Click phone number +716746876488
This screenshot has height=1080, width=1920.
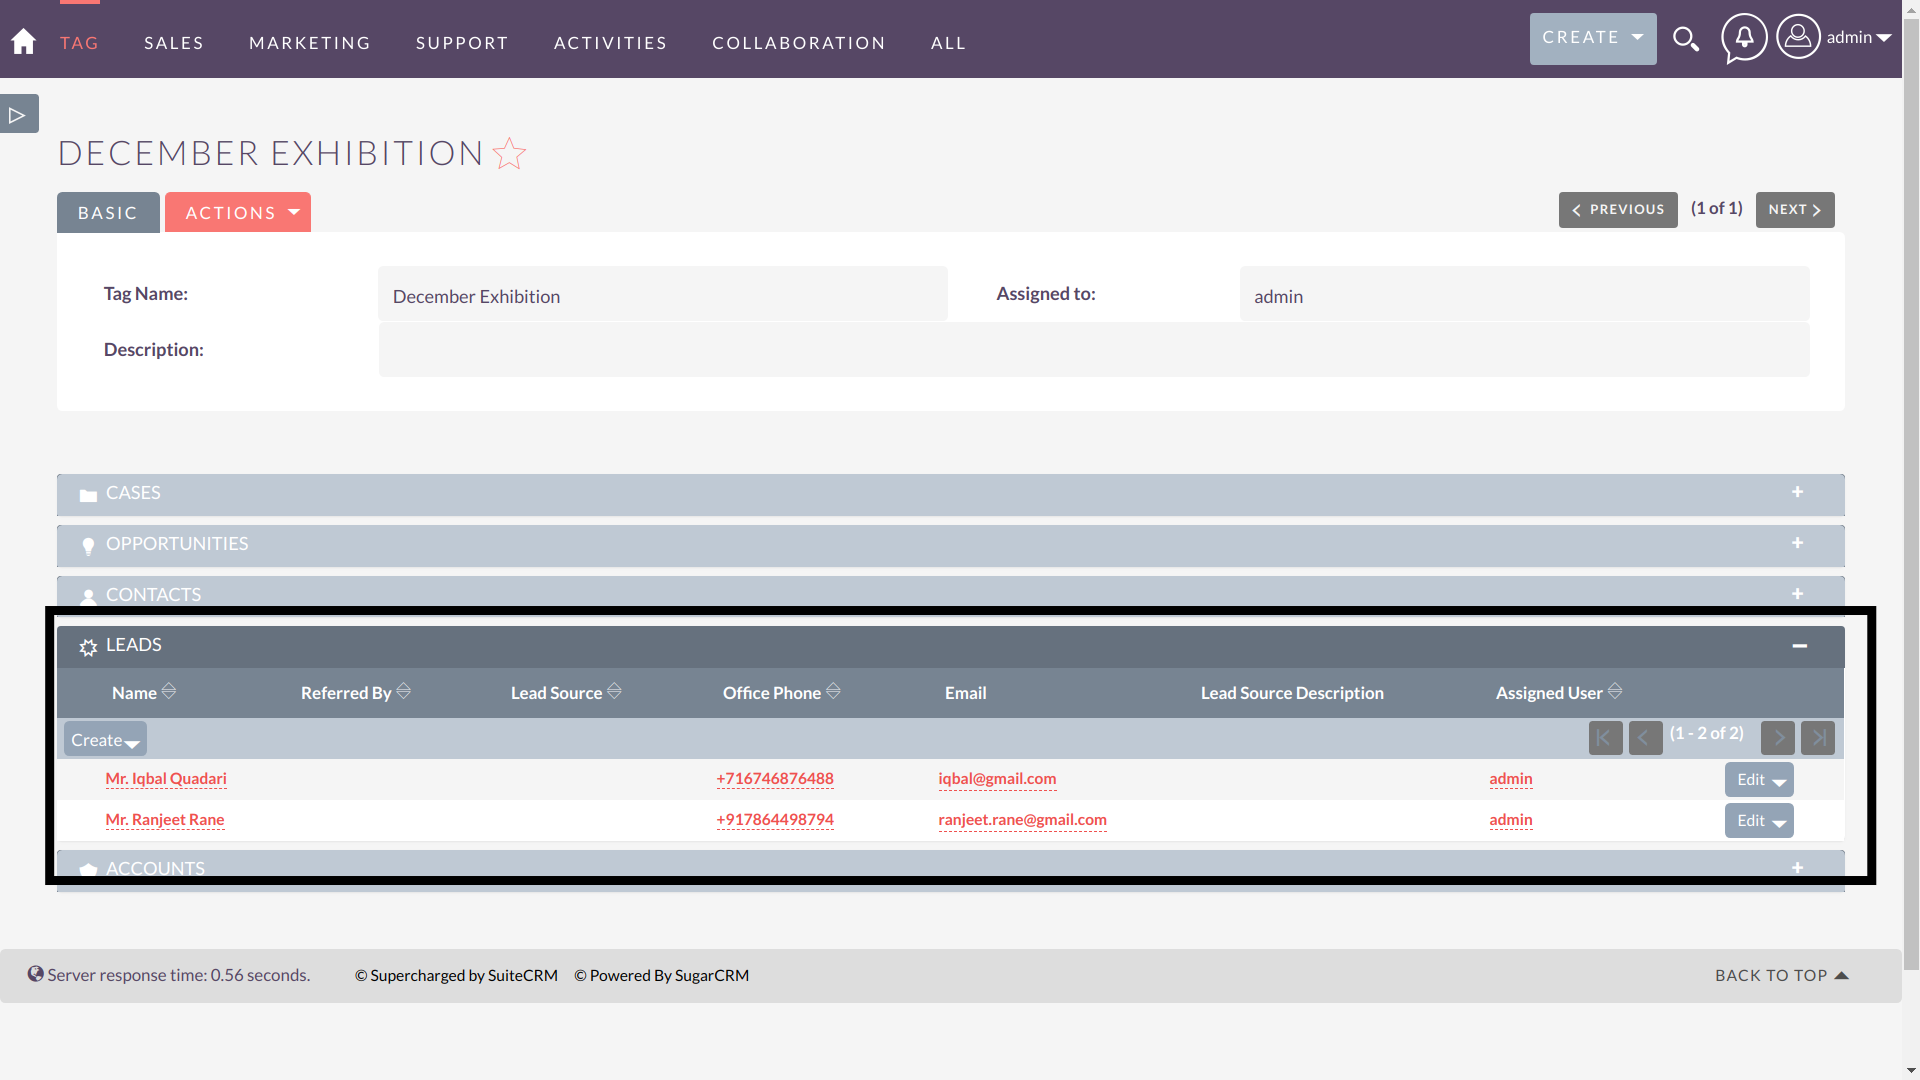pyautogui.click(x=775, y=778)
